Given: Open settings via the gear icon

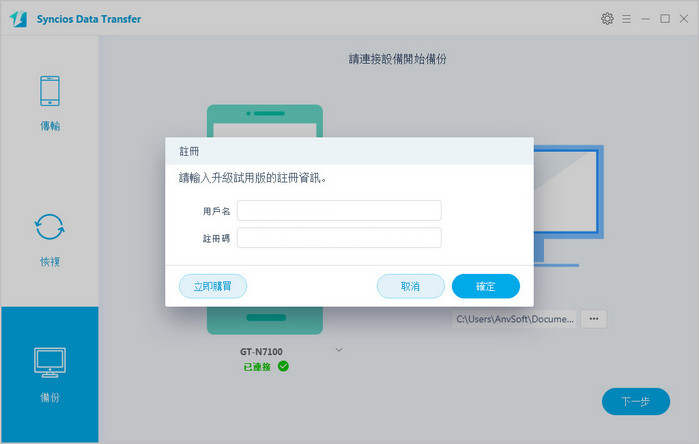Looking at the screenshot, I should click(607, 19).
